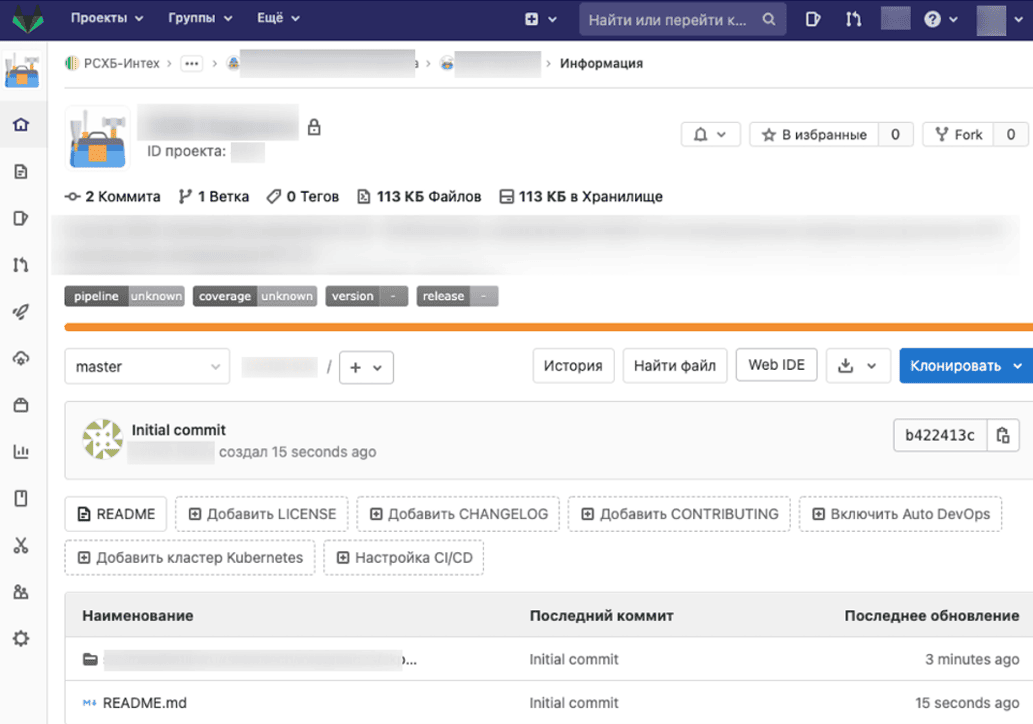Click the История button
The width and height of the screenshot is (1033, 724).
(x=573, y=366)
